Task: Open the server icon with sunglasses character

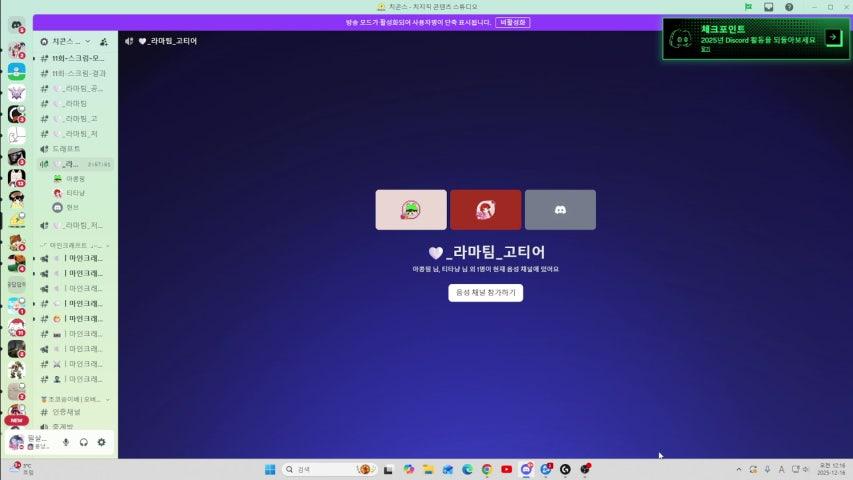Action: 16,199
